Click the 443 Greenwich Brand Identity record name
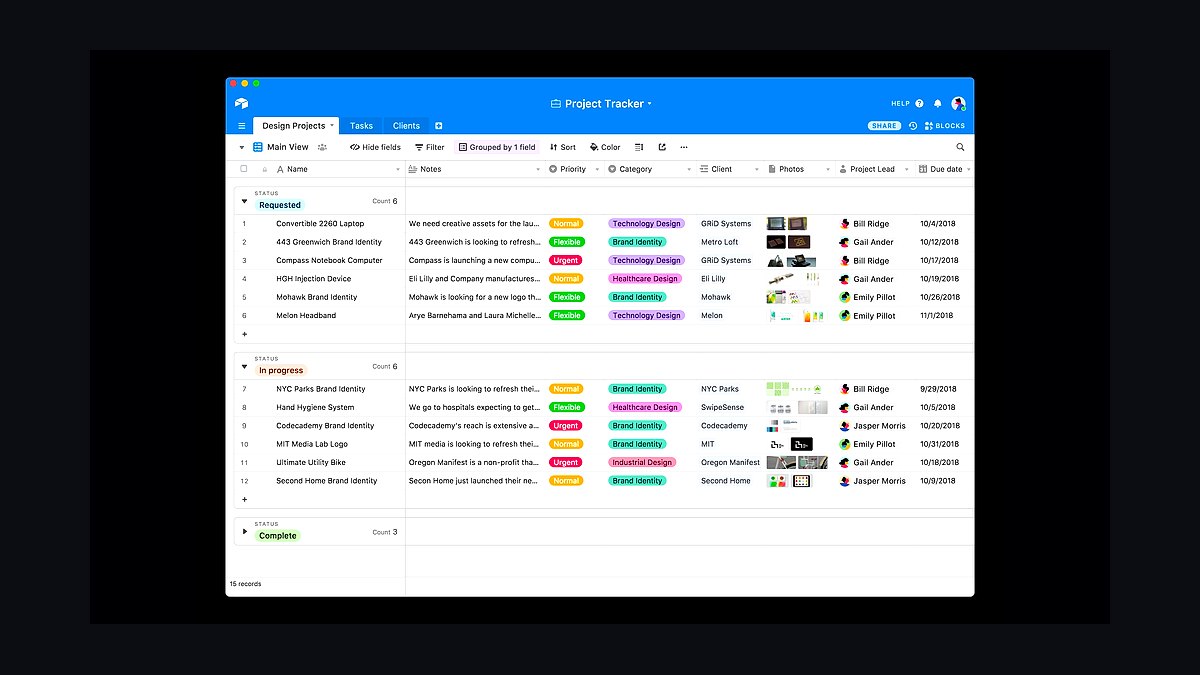The width and height of the screenshot is (1200, 675). [x=329, y=242]
